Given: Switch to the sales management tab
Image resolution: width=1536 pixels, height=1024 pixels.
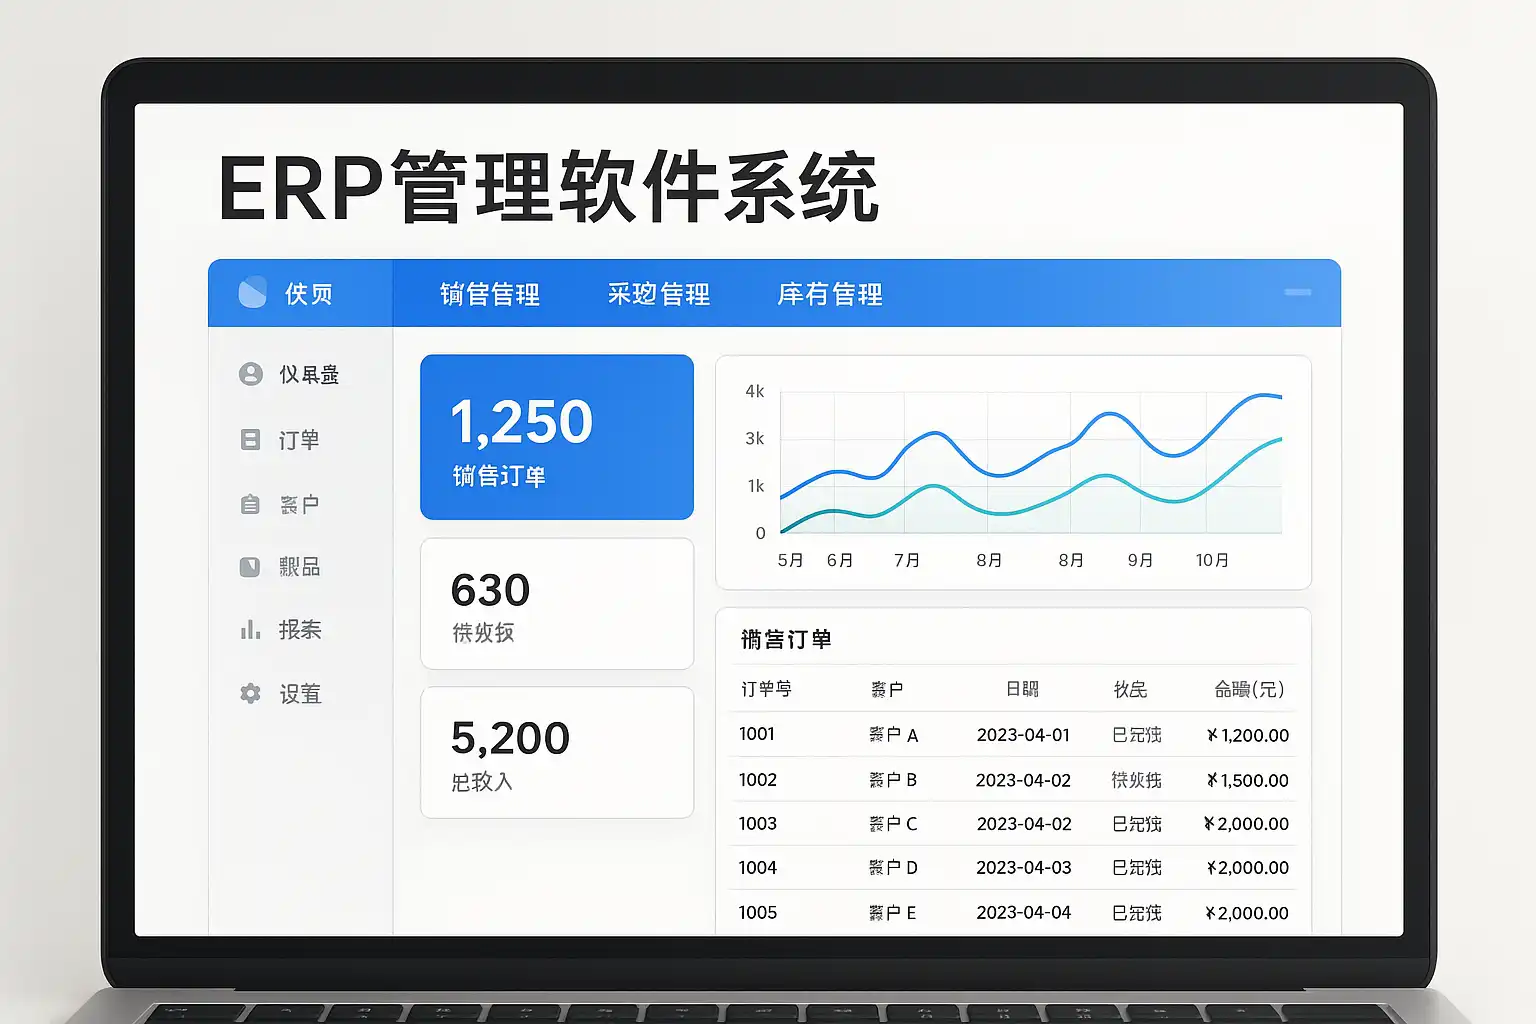Looking at the screenshot, I should click(x=490, y=294).
